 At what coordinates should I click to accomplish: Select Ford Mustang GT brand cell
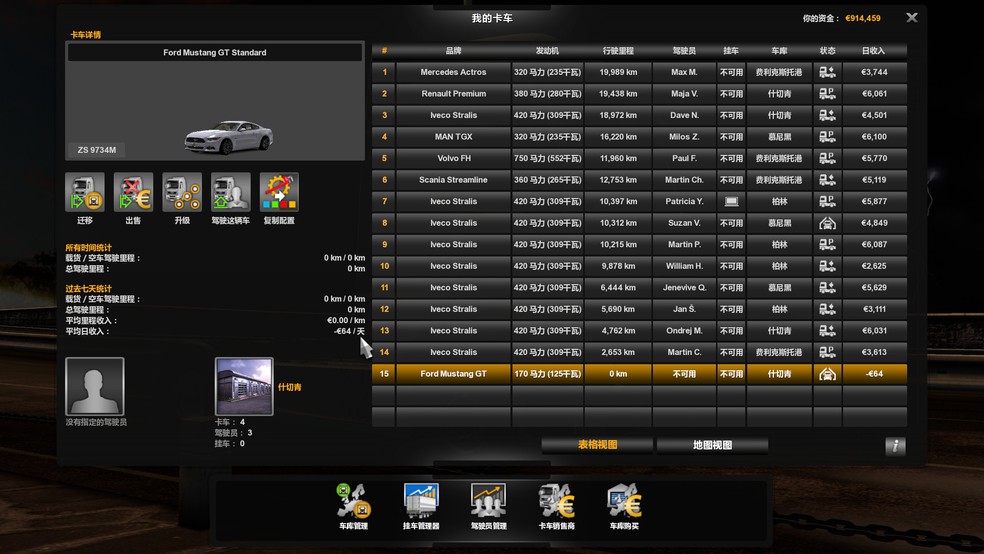(x=453, y=374)
